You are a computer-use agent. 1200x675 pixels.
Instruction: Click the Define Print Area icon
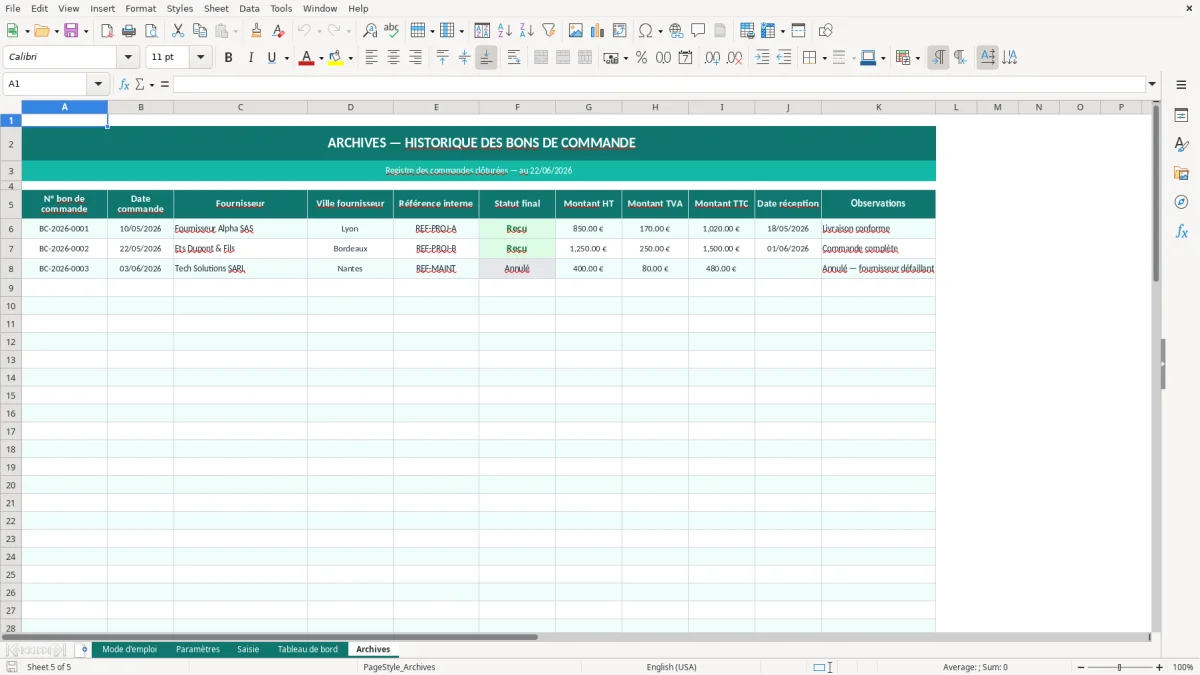point(747,31)
